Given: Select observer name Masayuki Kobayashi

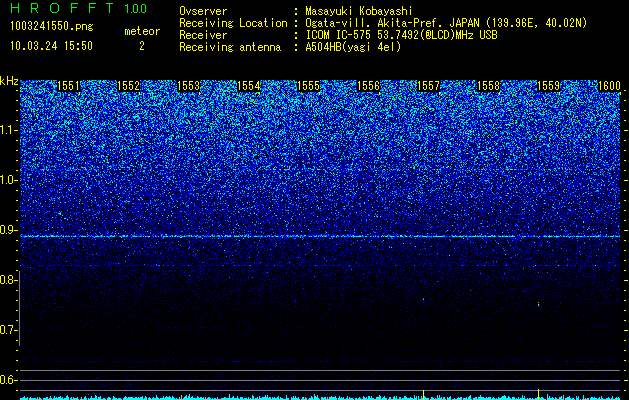Looking at the screenshot, I should 359,11.
